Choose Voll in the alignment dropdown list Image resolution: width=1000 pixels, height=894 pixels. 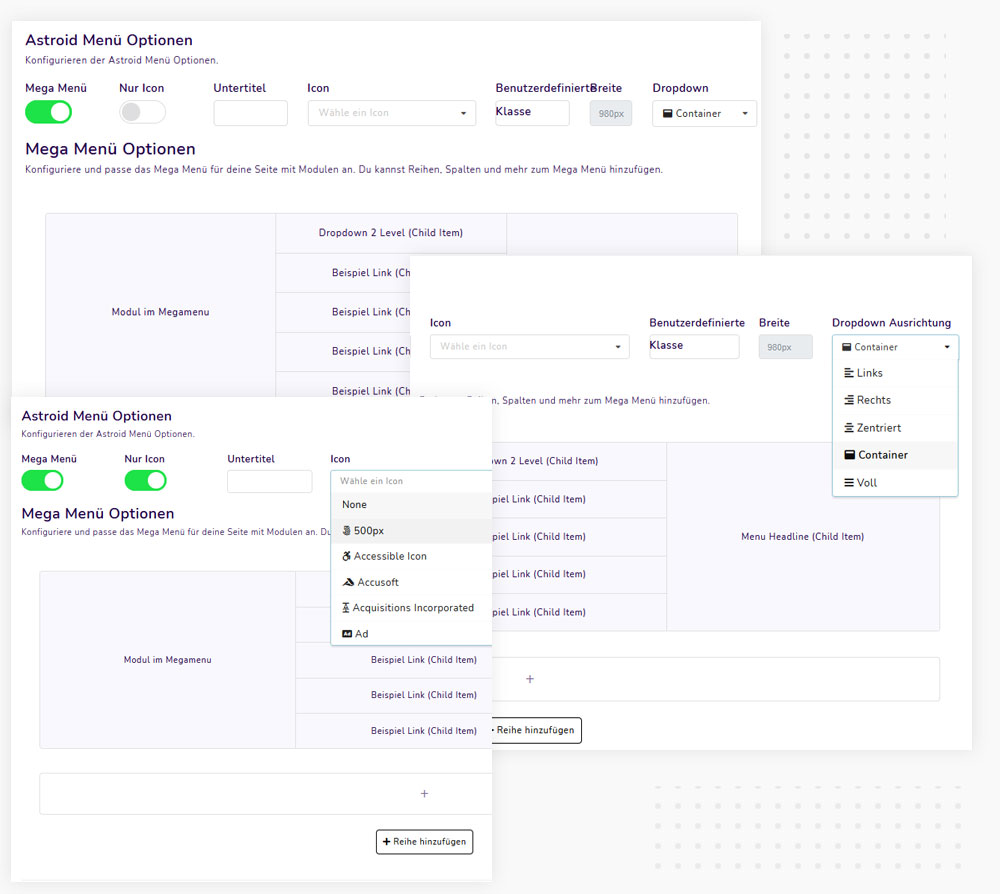click(x=866, y=483)
